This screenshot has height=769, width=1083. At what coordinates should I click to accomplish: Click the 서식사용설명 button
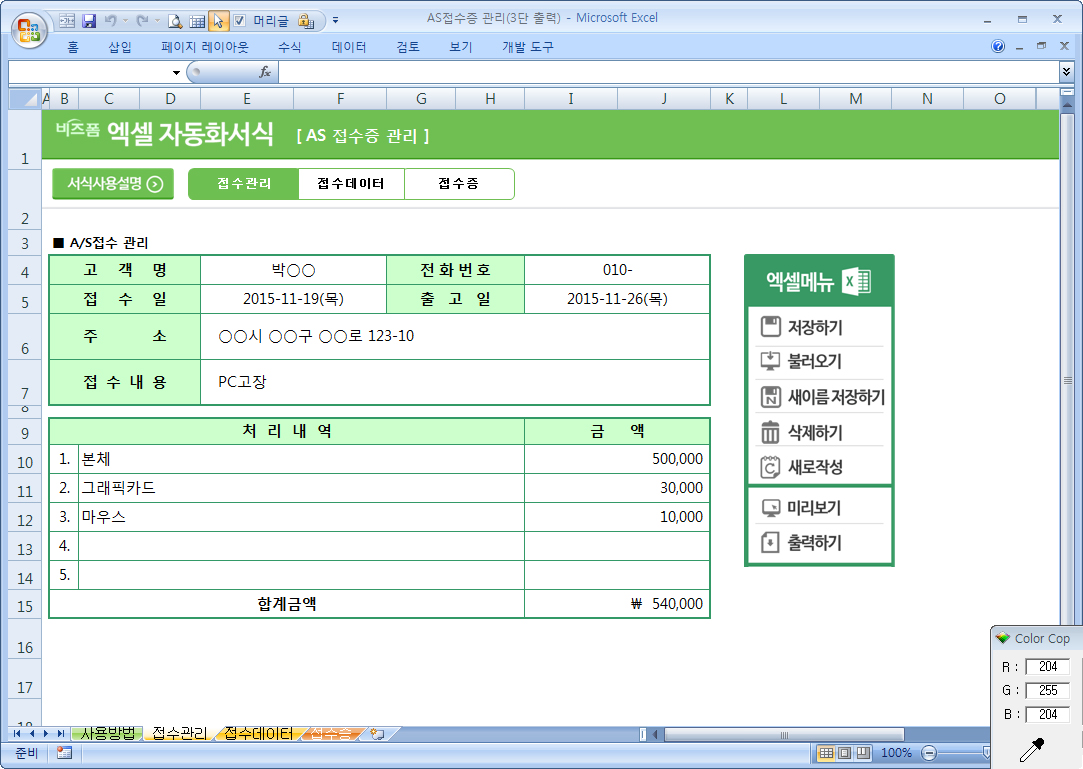pos(113,184)
